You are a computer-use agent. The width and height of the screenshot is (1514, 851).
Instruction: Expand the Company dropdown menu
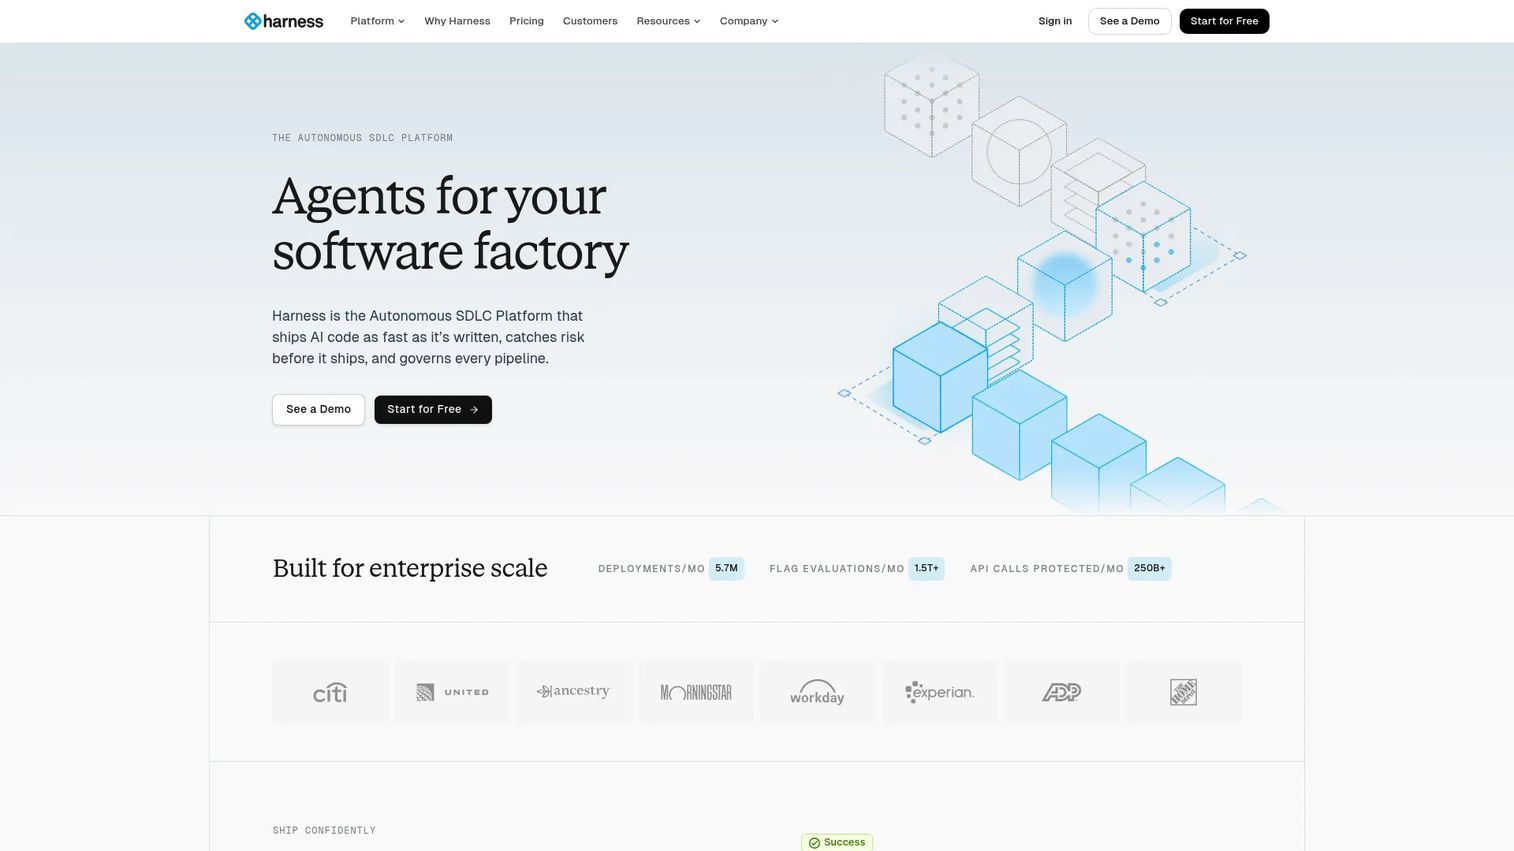click(749, 21)
